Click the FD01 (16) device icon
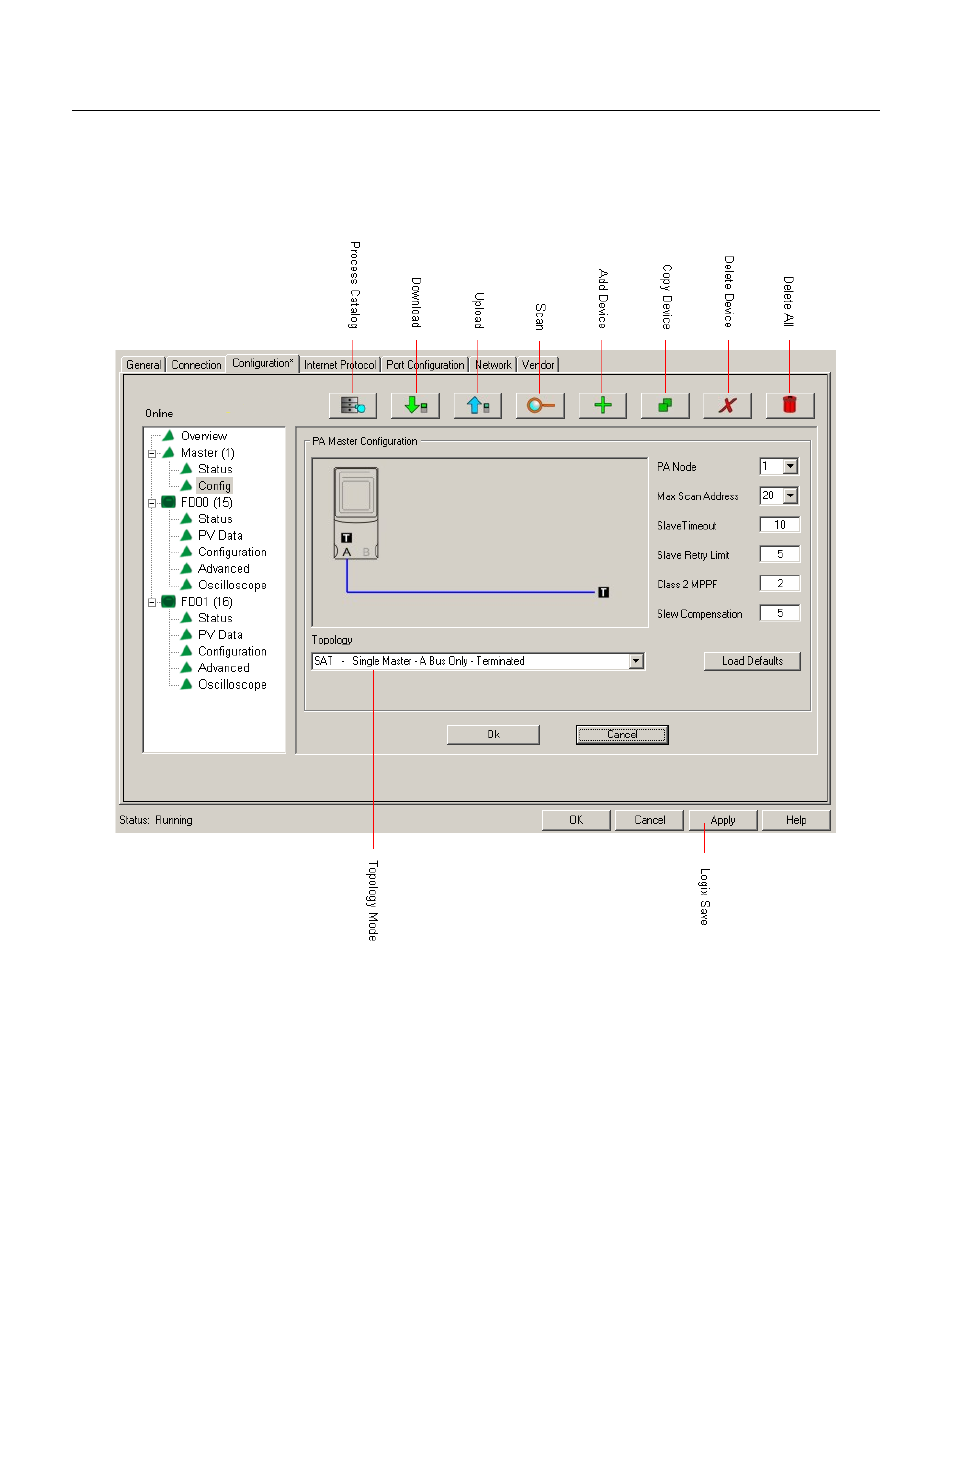The image size is (954, 1474). coord(168,602)
